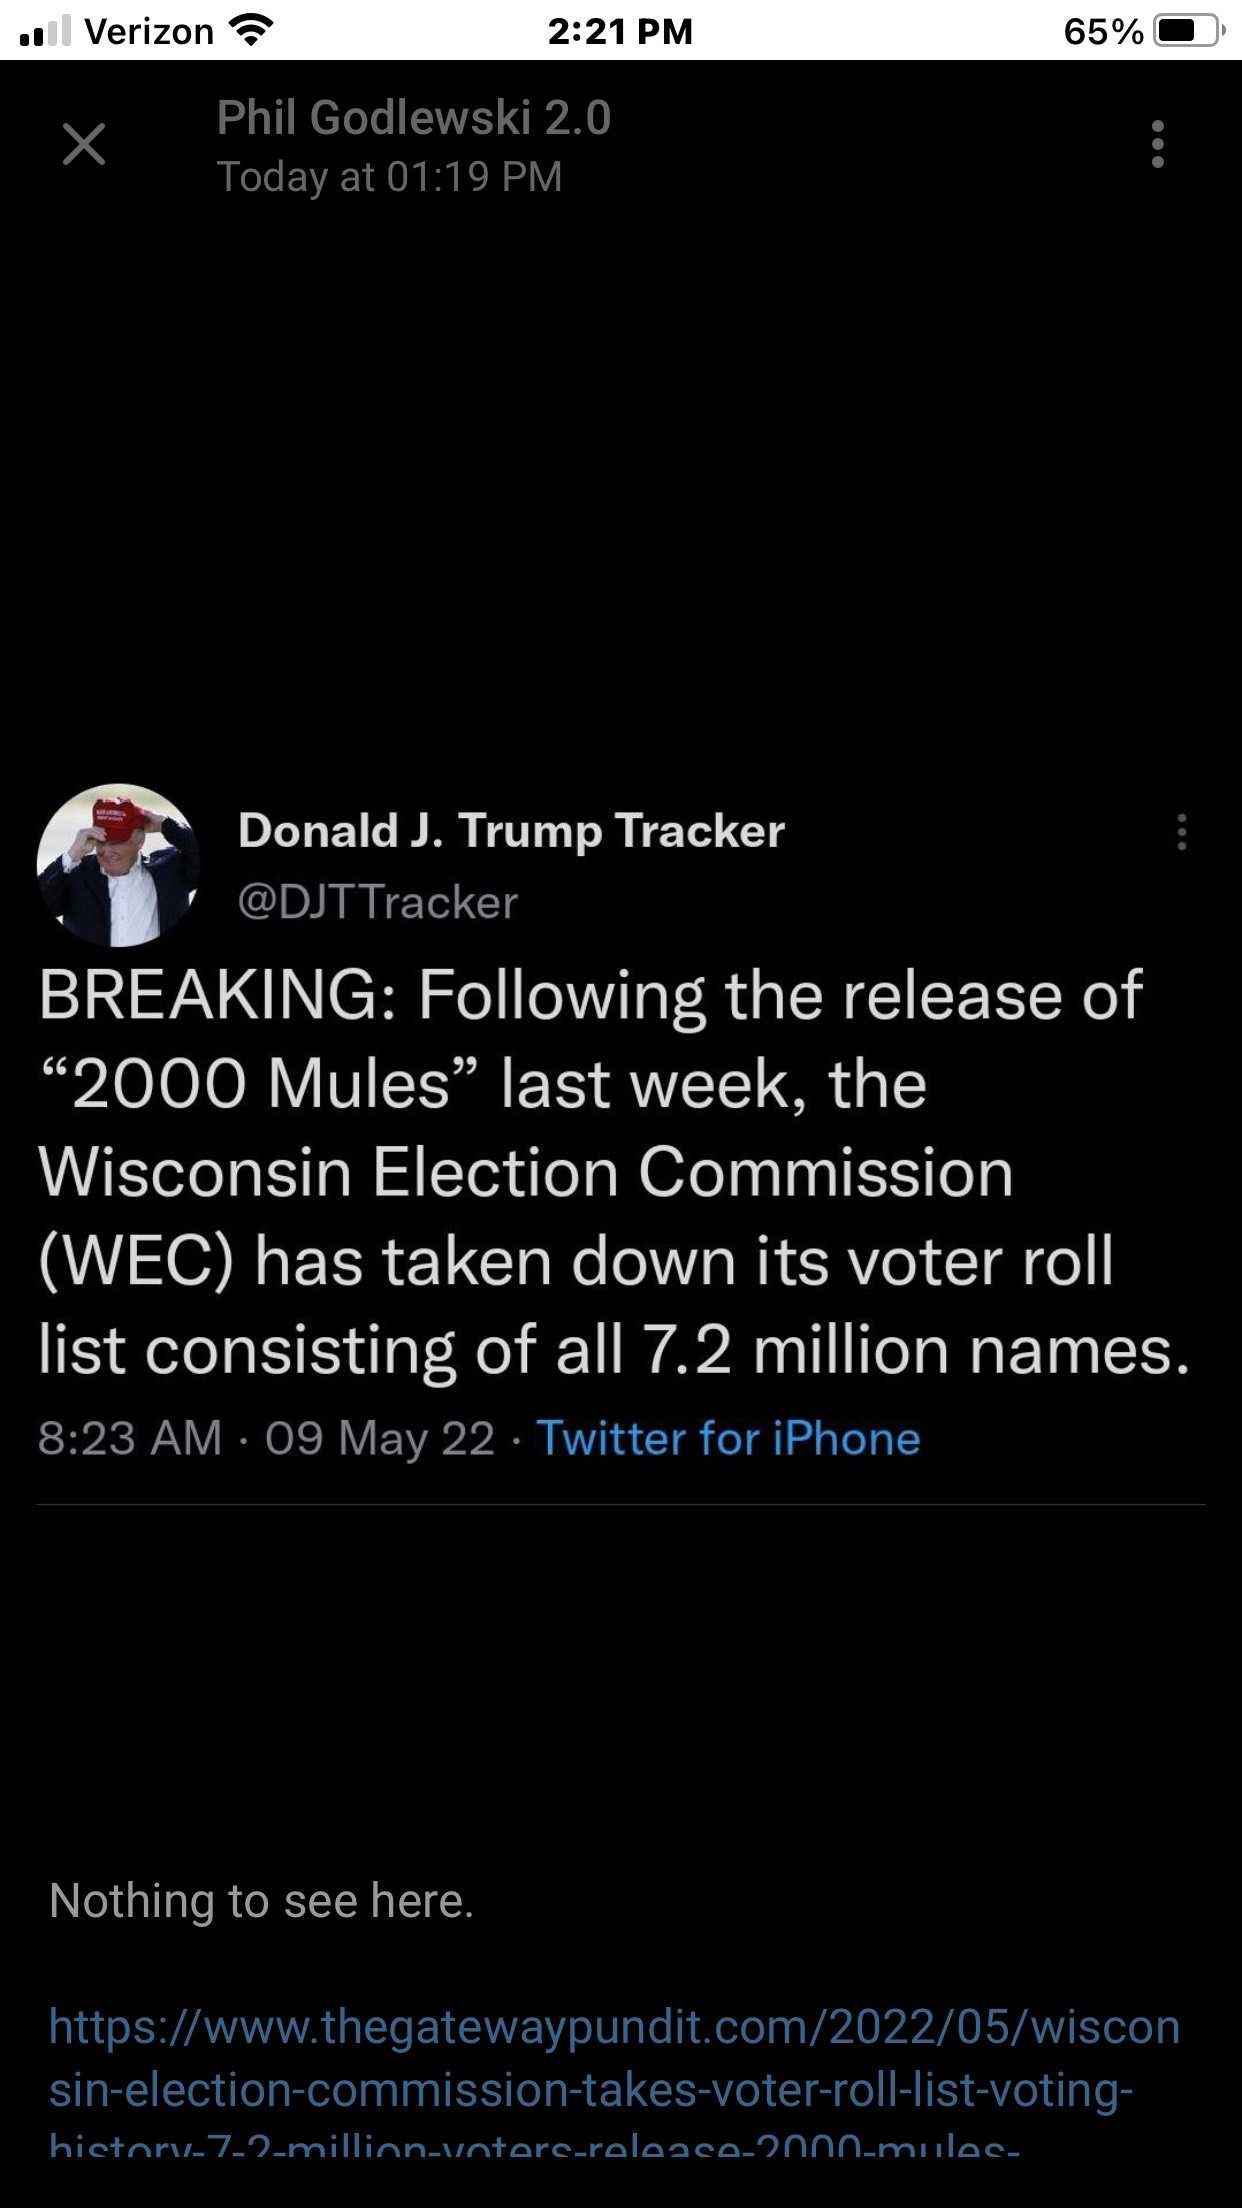
Task: Select the Phil Godlewski 2.0 channel title
Action: pyautogui.click(x=414, y=118)
